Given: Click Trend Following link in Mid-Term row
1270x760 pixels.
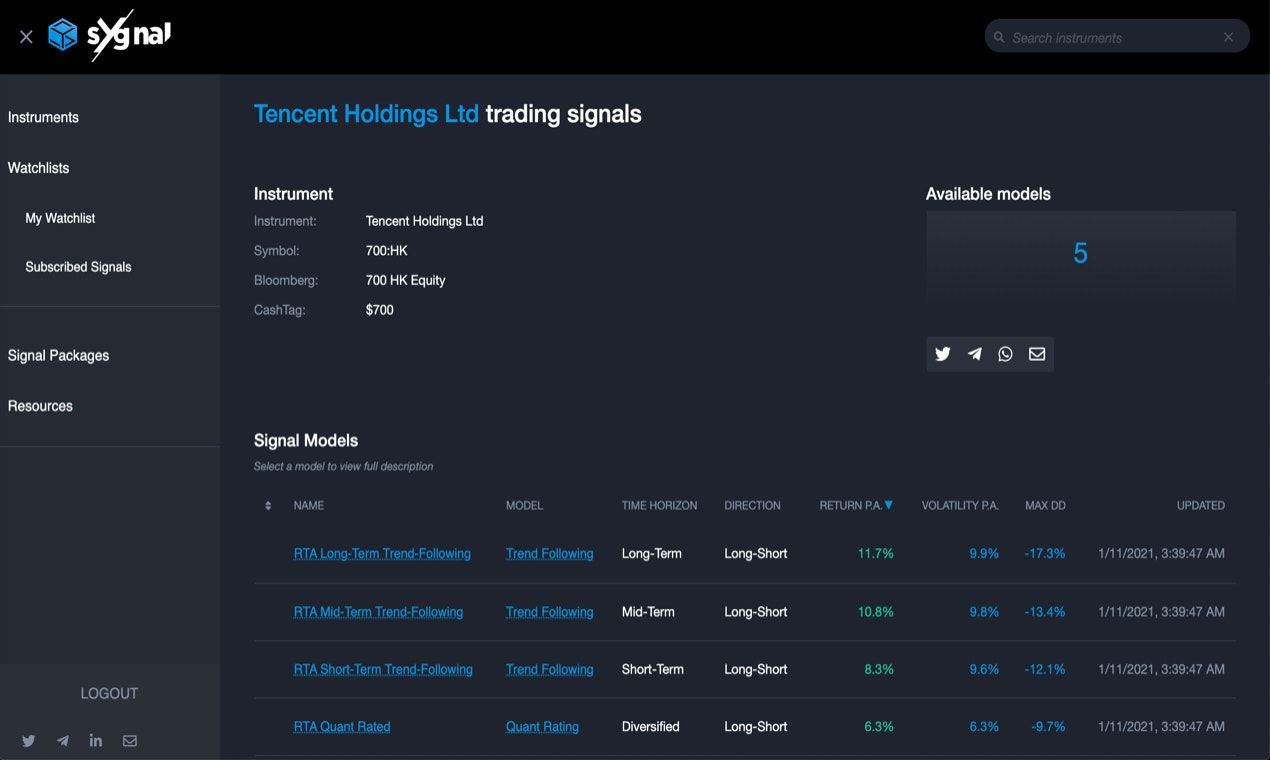Looking at the screenshot, I should tap(550, 612).
